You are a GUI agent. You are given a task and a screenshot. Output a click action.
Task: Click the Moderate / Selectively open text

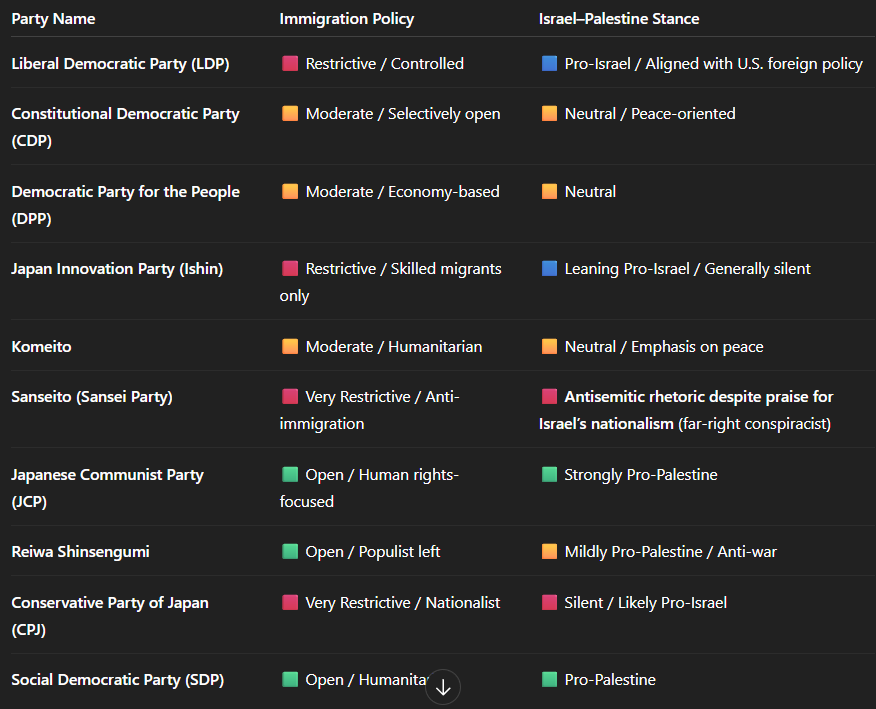click(403, 113)
